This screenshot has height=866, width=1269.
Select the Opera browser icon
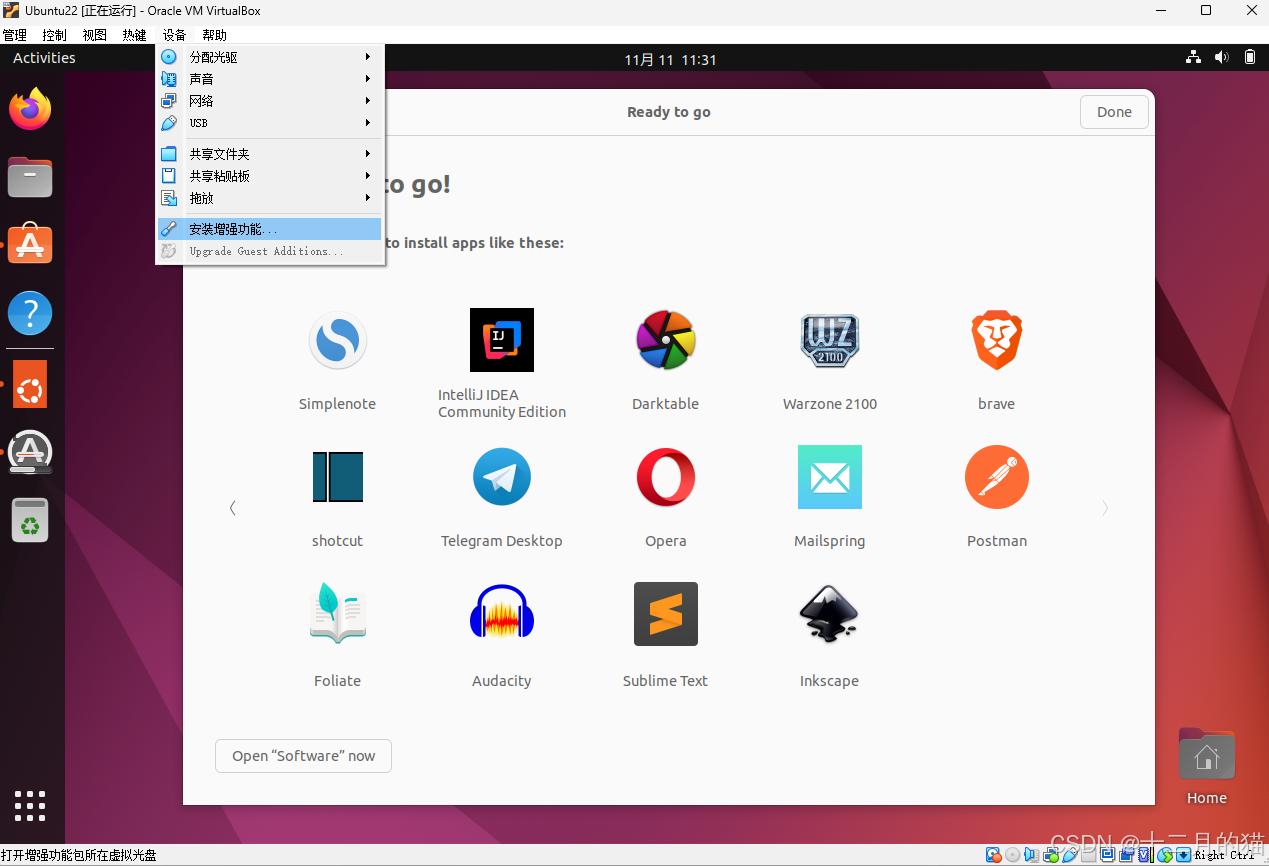pyautogui.click(x=665, y=477)
